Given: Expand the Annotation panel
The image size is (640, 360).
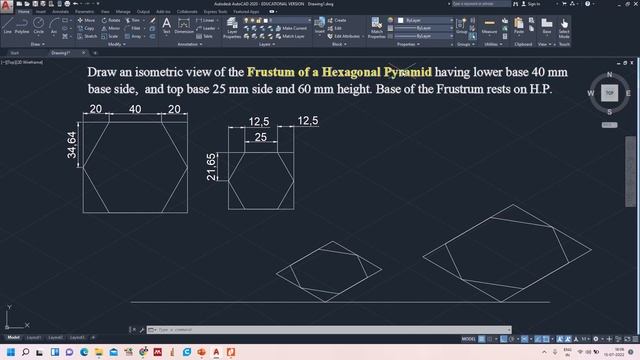Looking at the screenshot, I should click(190, 44).
